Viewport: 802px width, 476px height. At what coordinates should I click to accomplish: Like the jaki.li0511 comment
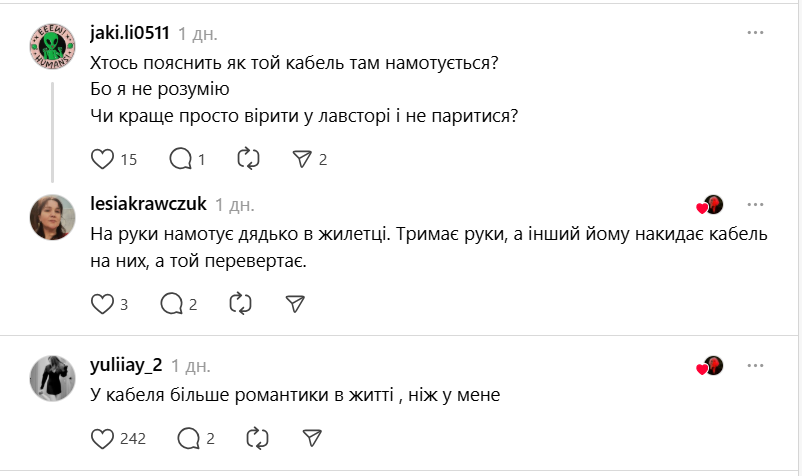pos(103,158)
